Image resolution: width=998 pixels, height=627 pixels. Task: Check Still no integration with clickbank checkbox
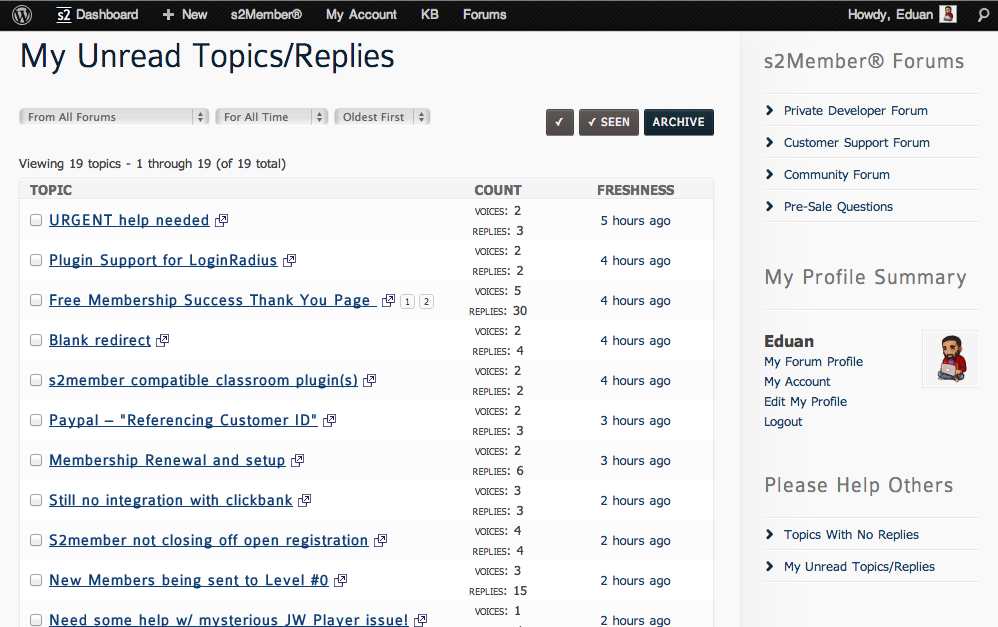pyautogui.click(x=36, y=500)
